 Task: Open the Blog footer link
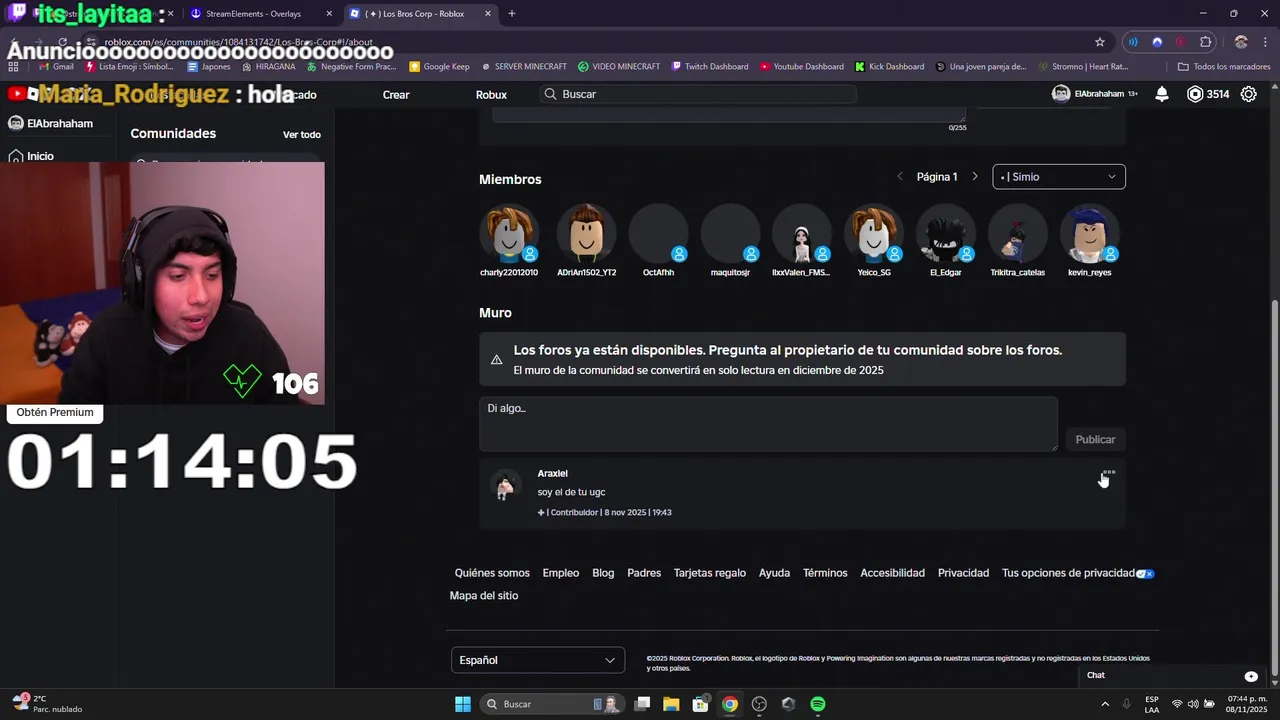(x=603, y=573)
